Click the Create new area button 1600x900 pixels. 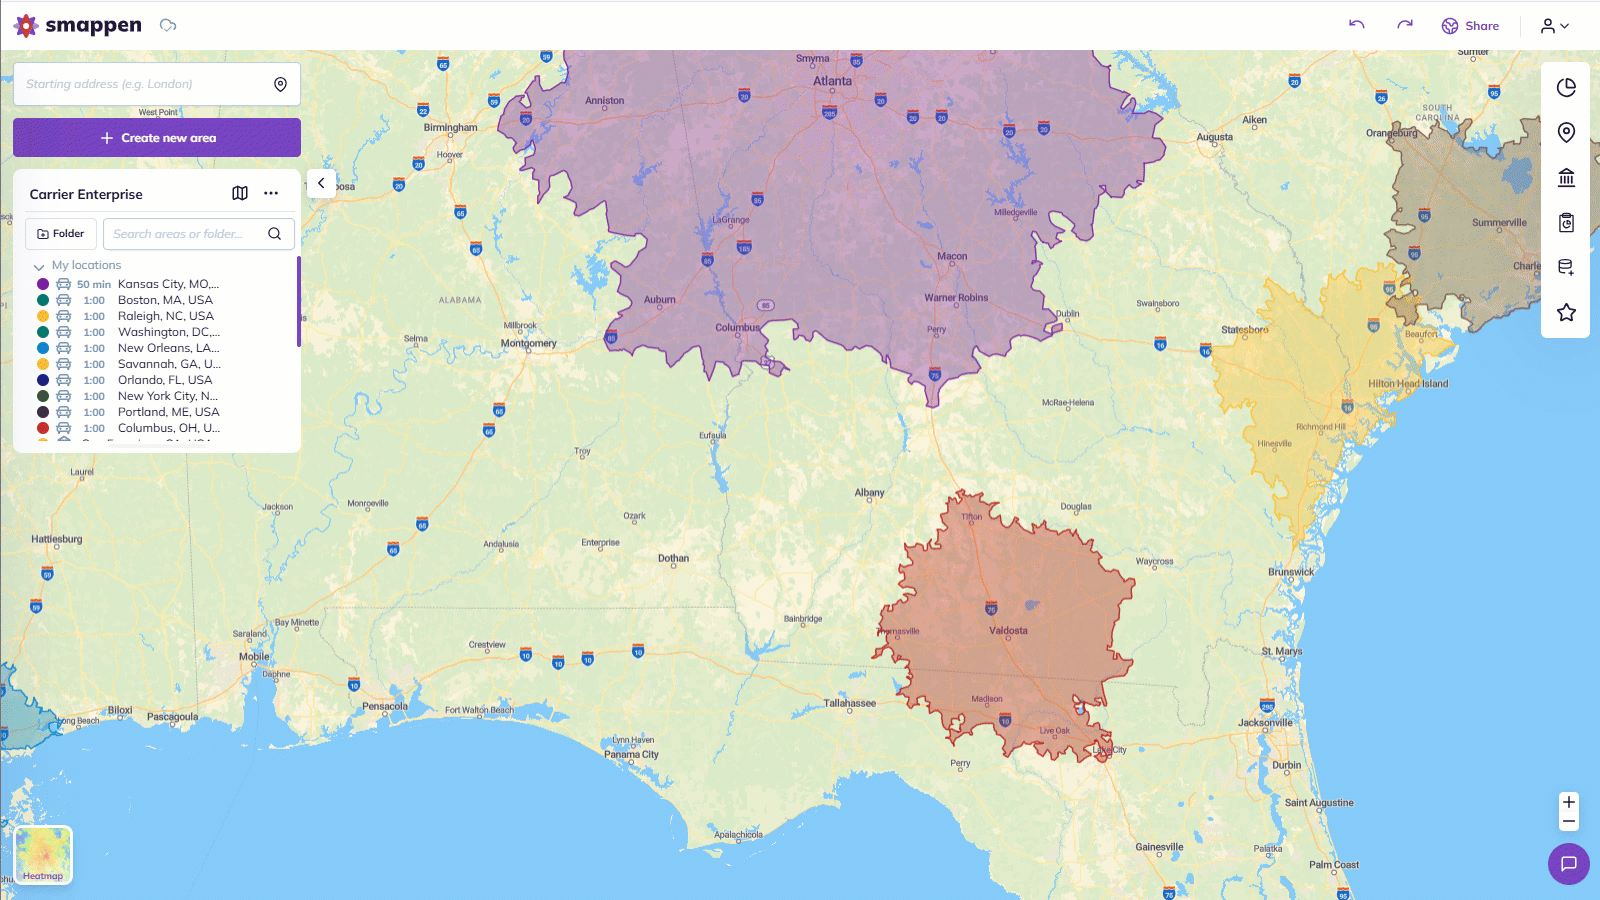click(x=157, y=138)
